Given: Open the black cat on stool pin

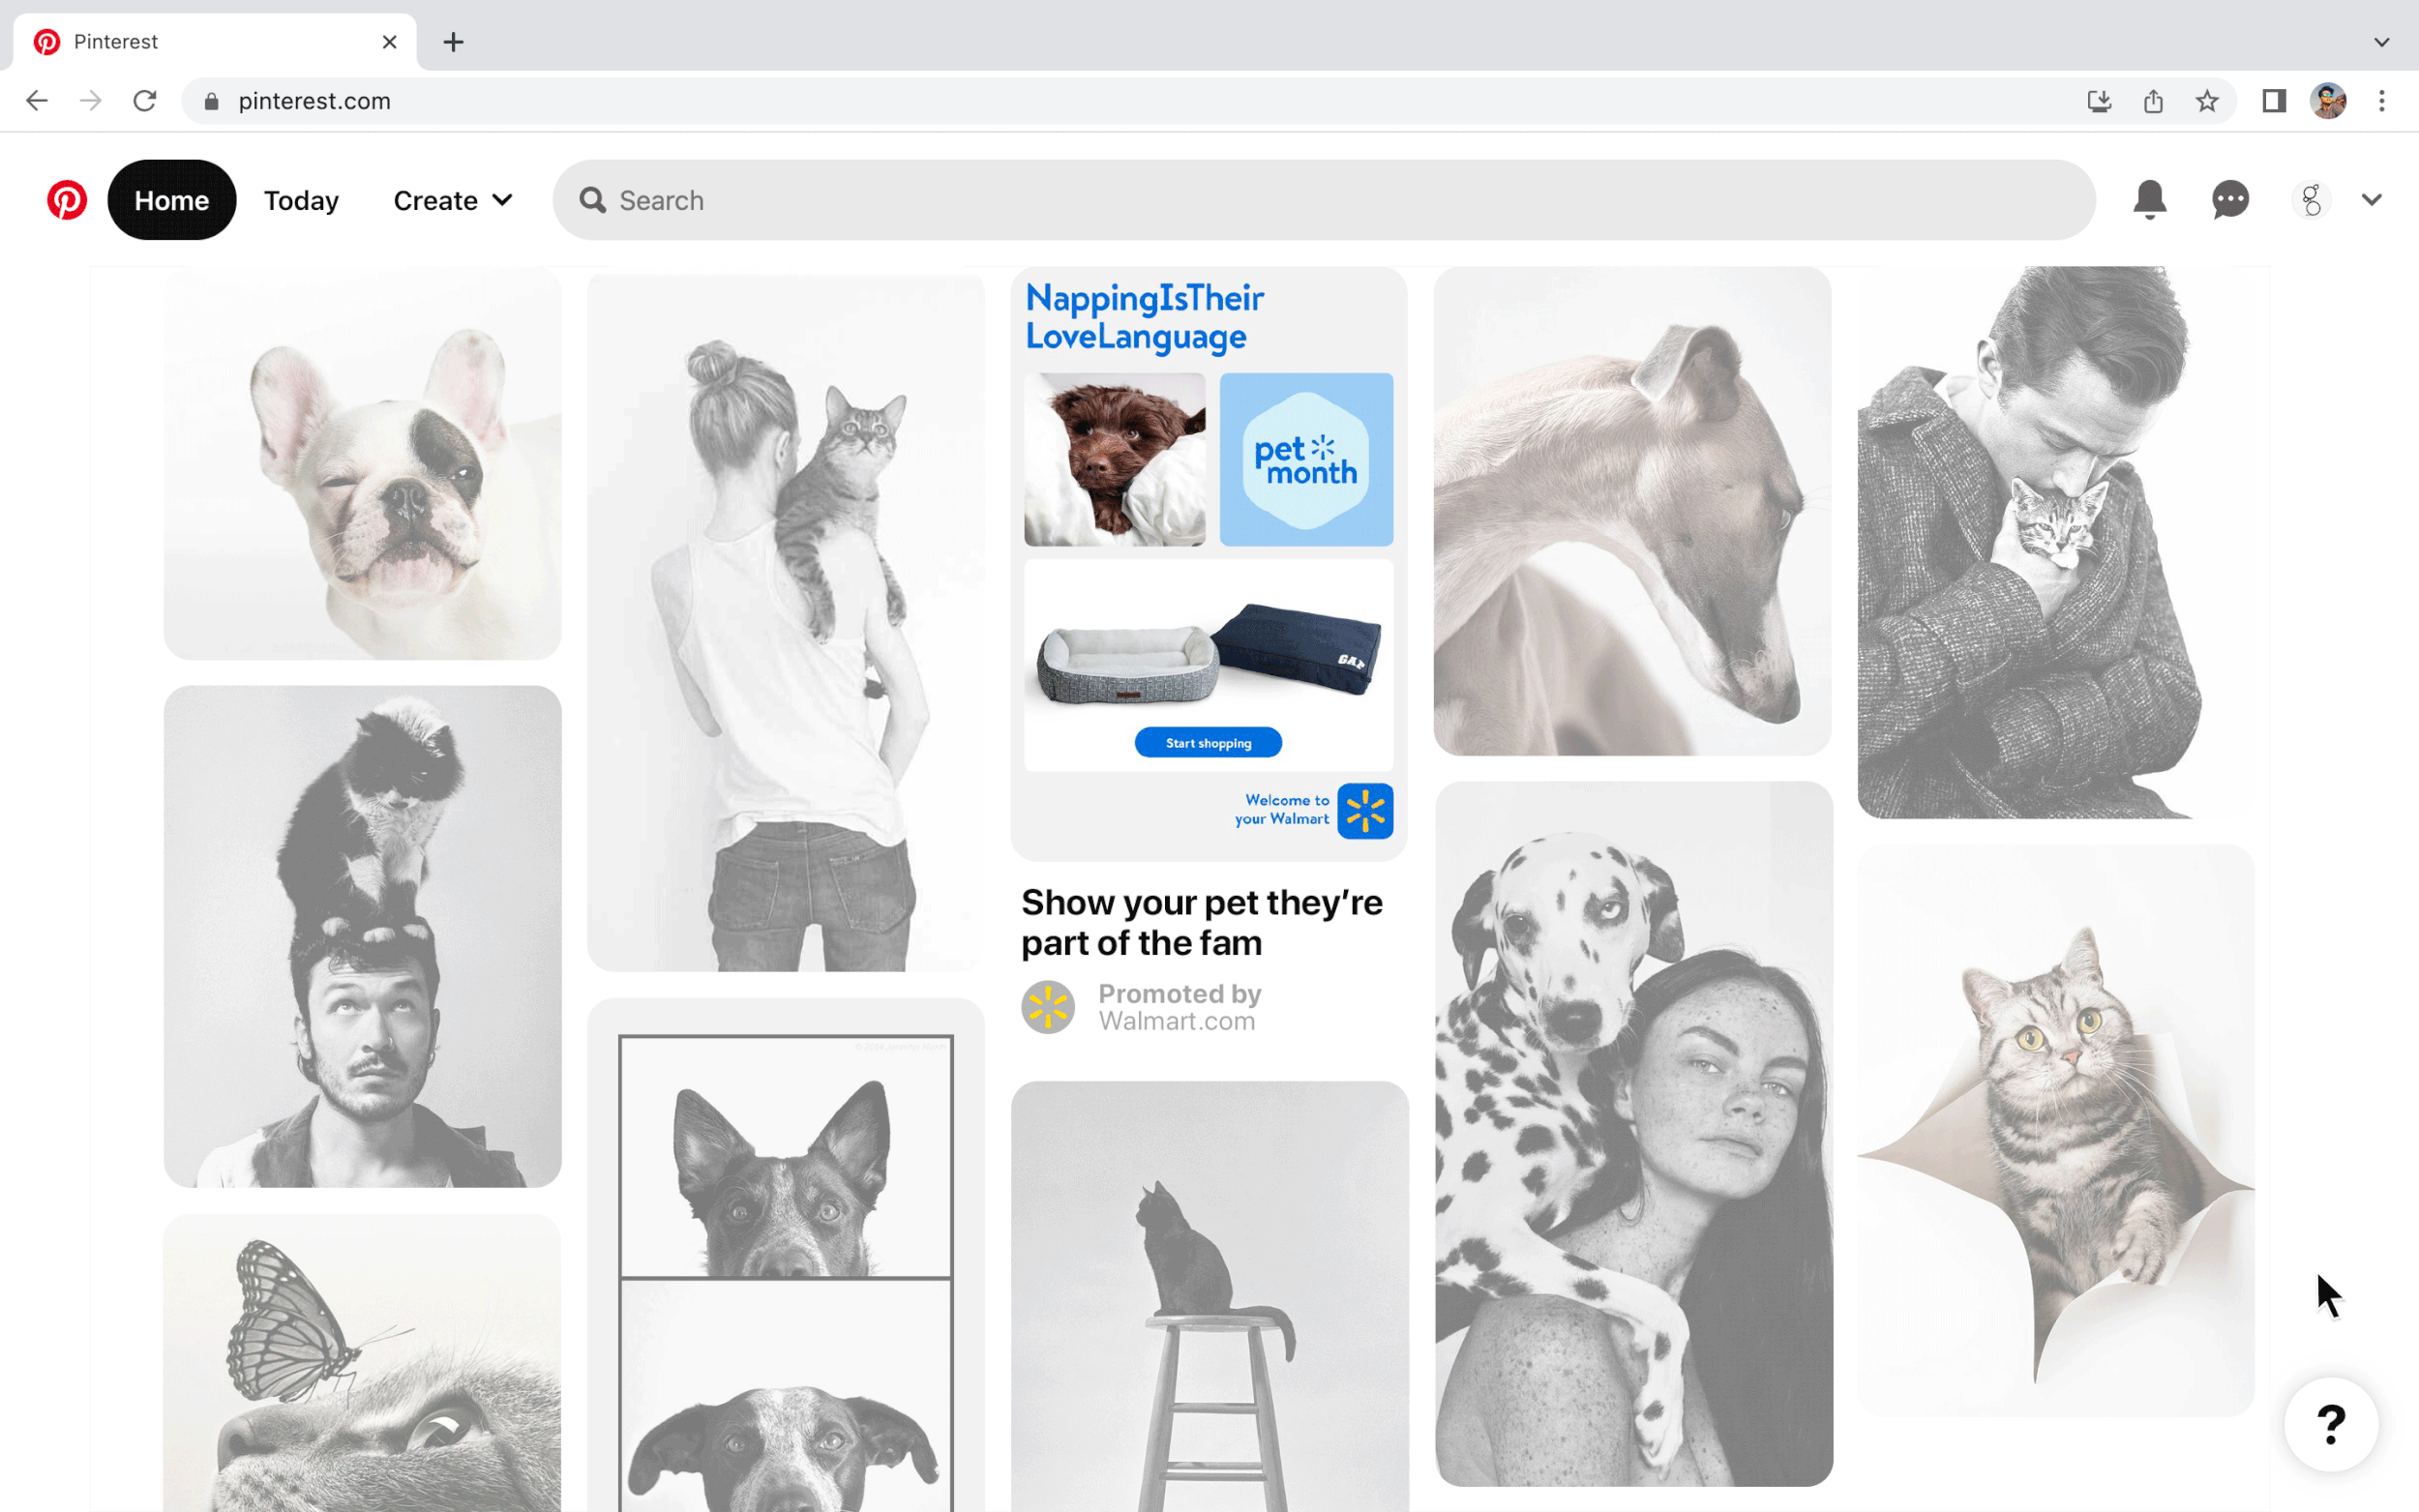Looking at the screenshot, I should [x=1210, y=1296].
